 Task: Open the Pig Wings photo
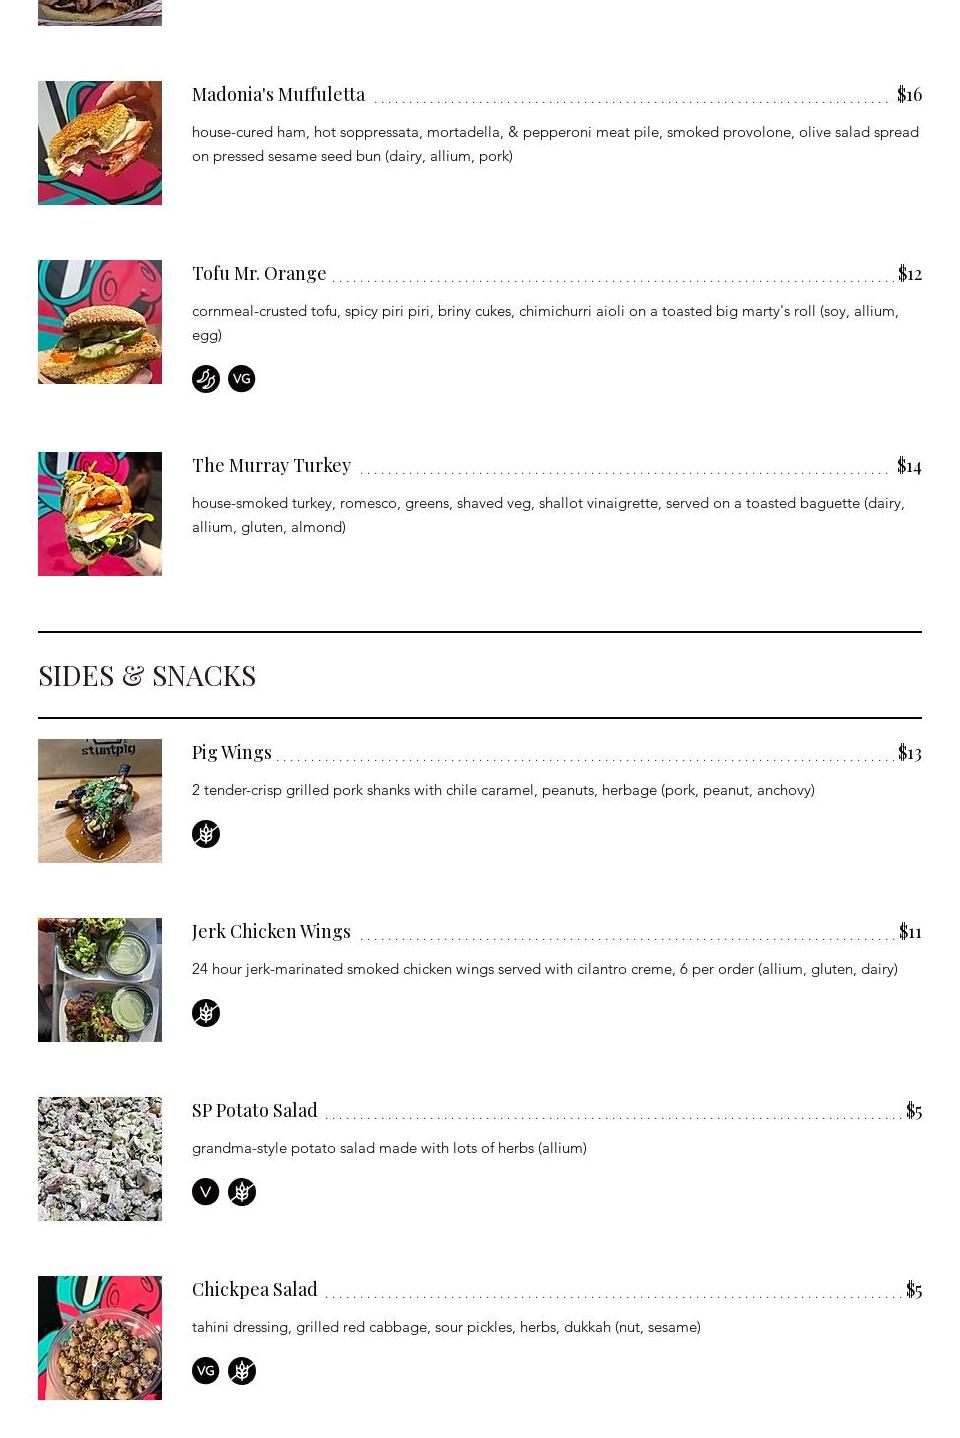(100, 801)
